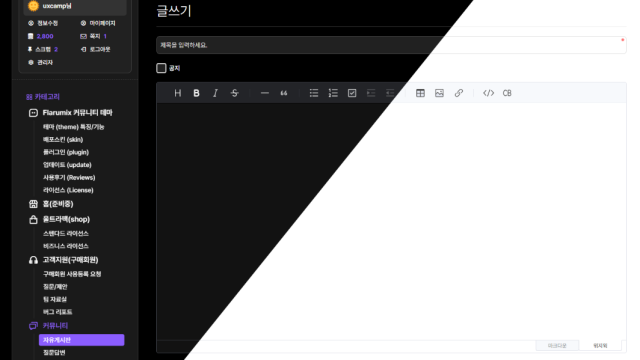Insert inline code with </> icon
Image resolution: width=640 pixels, height=360 pixels.
pyautogui.click(x=488, y=93)
